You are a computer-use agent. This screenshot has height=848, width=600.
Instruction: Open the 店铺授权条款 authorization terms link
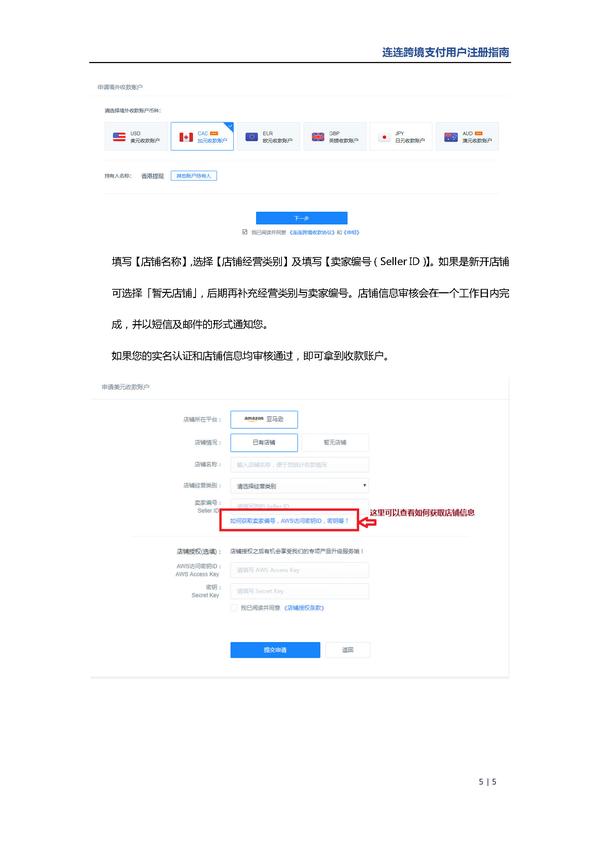pos(304,608)
